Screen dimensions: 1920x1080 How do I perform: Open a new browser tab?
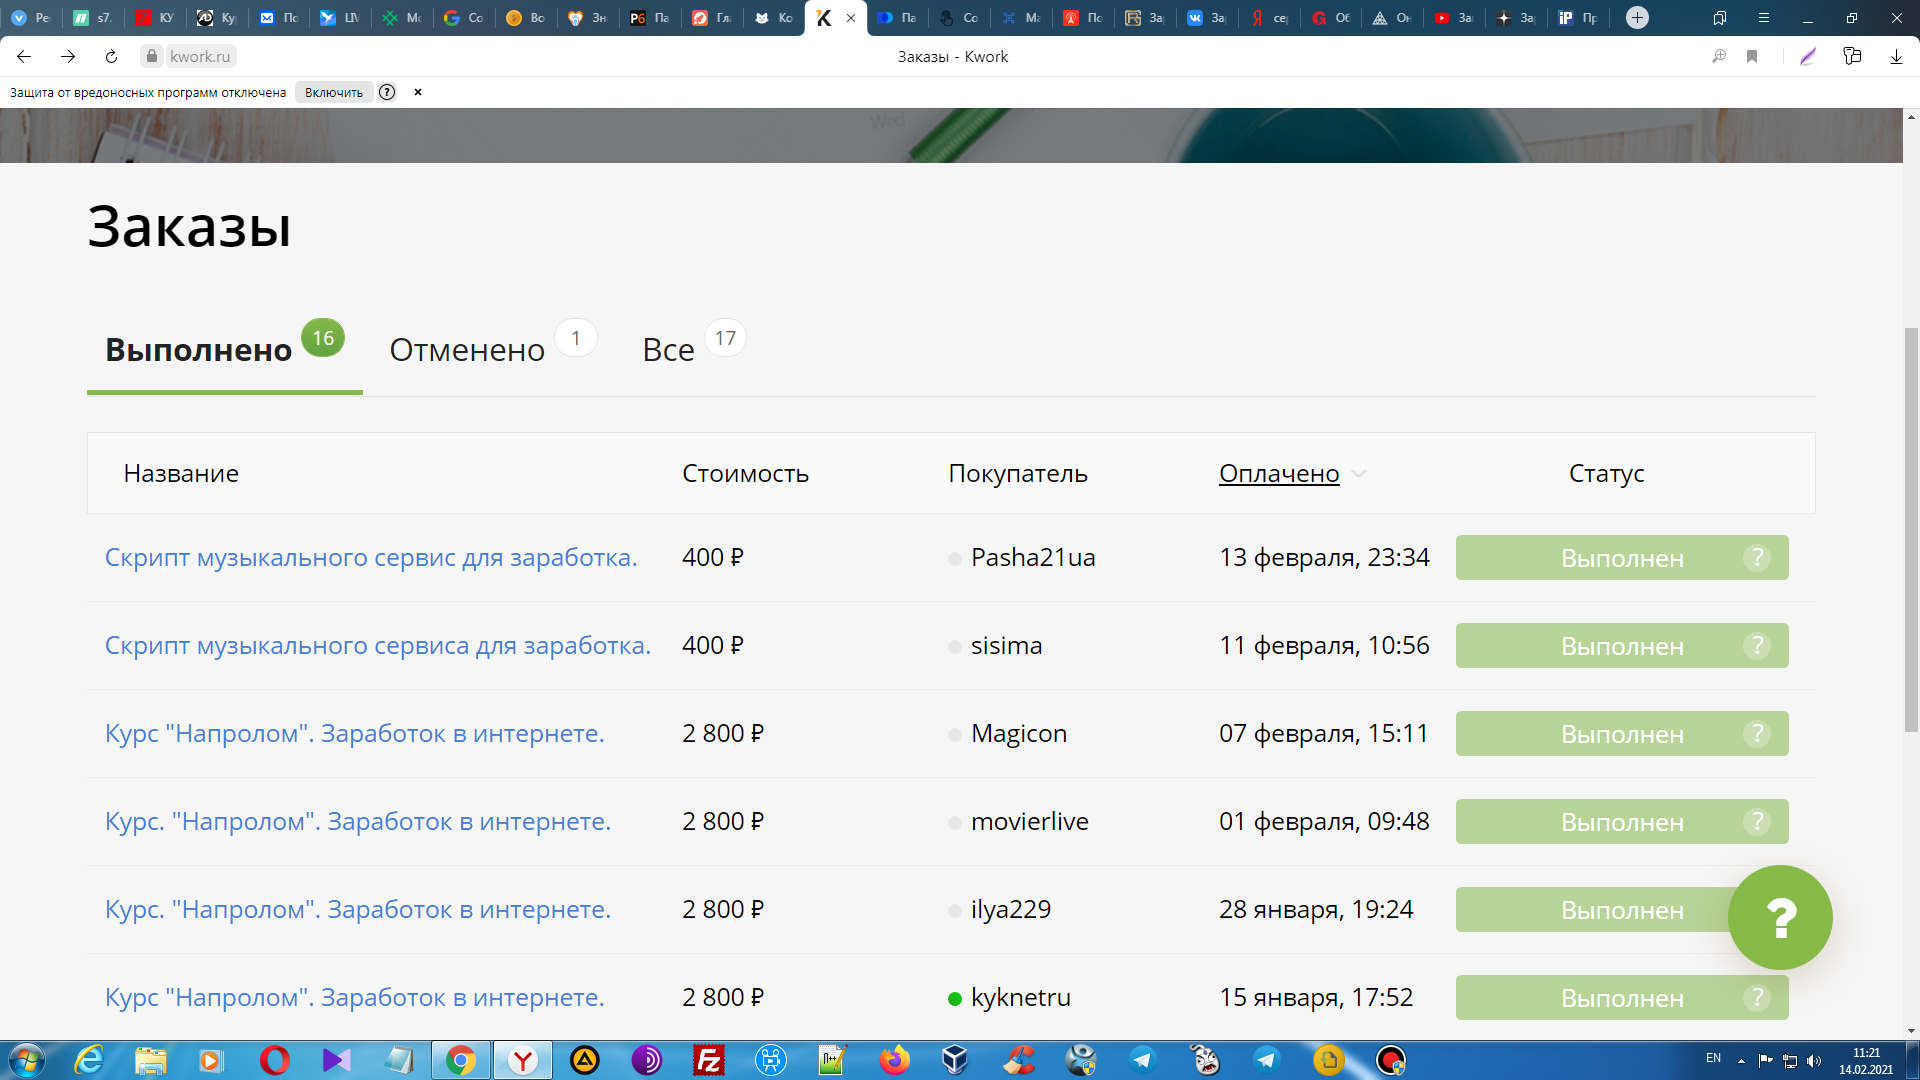[1637, 18]
